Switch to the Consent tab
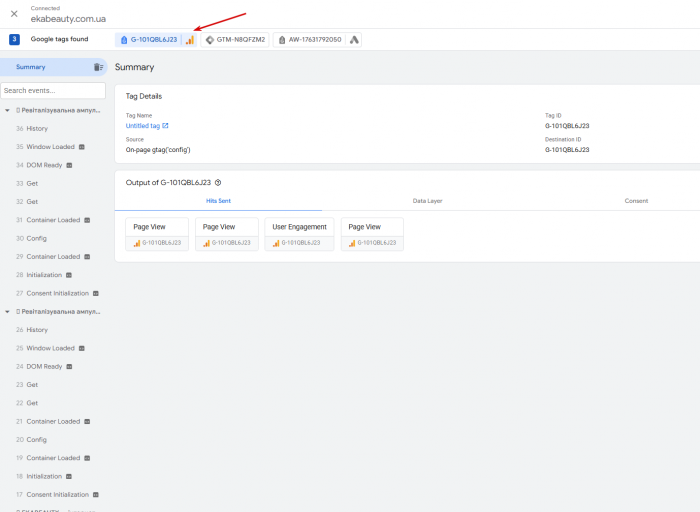Viewport: 700px width, 512px height. click(636, 201)
